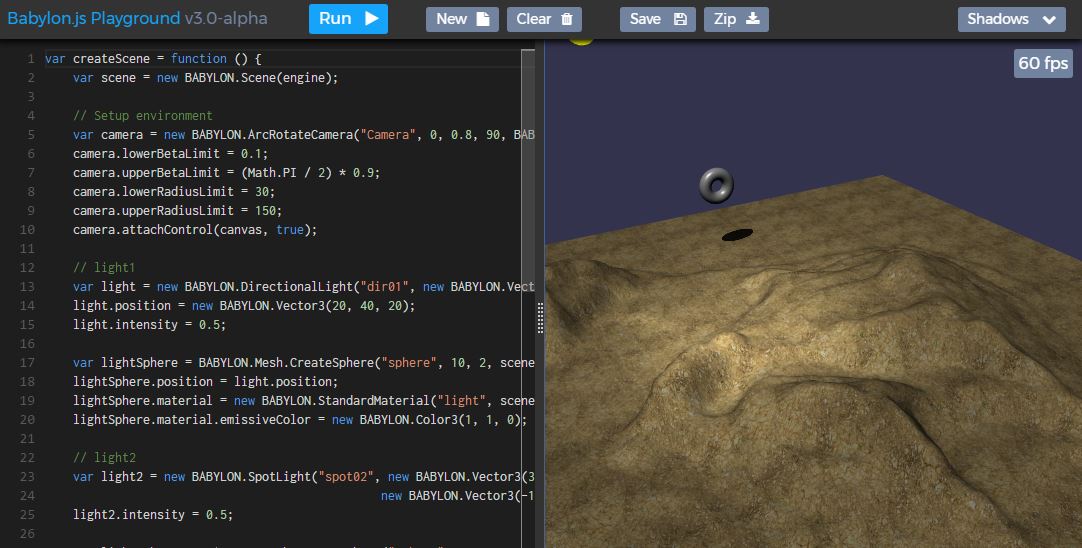This screenshot has height=548, width=1082.
Task: Click the "Camera" string literal
Action: 386,135
